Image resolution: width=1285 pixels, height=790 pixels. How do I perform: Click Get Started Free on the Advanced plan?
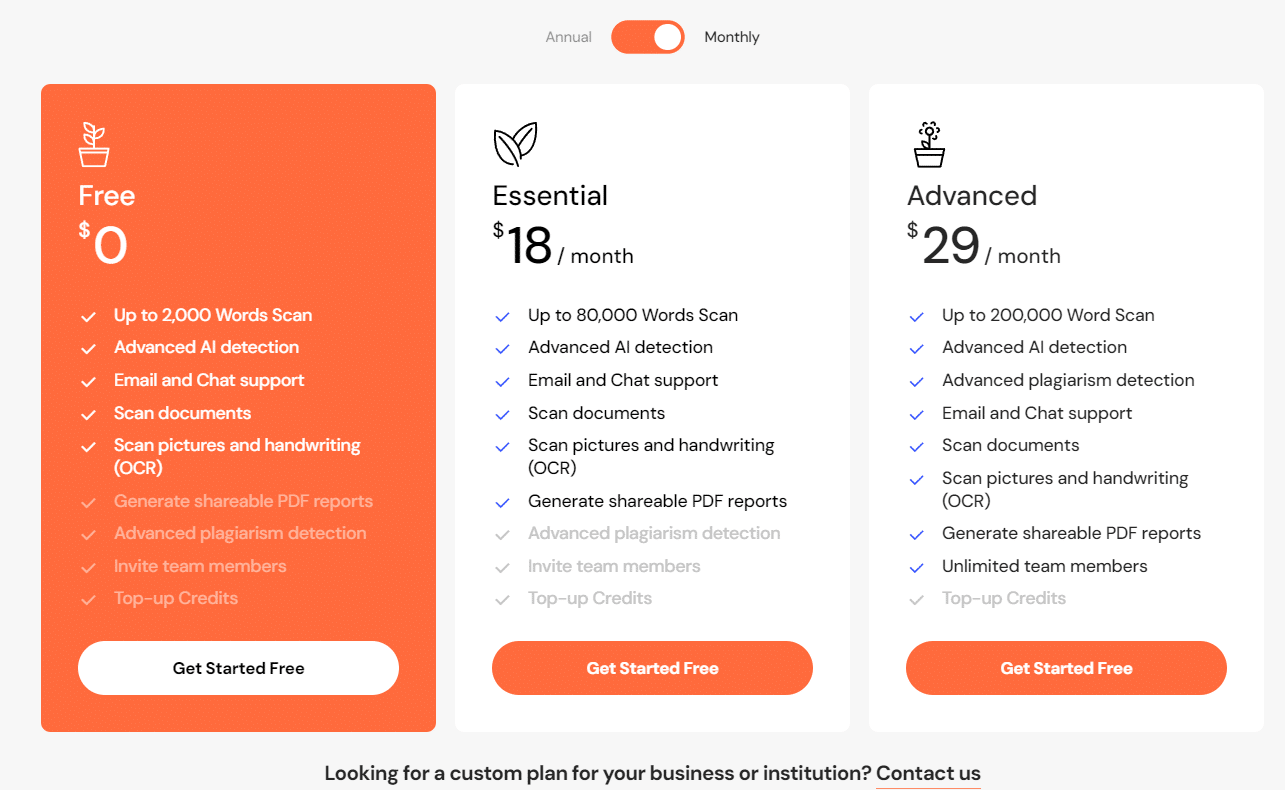(x=1066, y=668)
